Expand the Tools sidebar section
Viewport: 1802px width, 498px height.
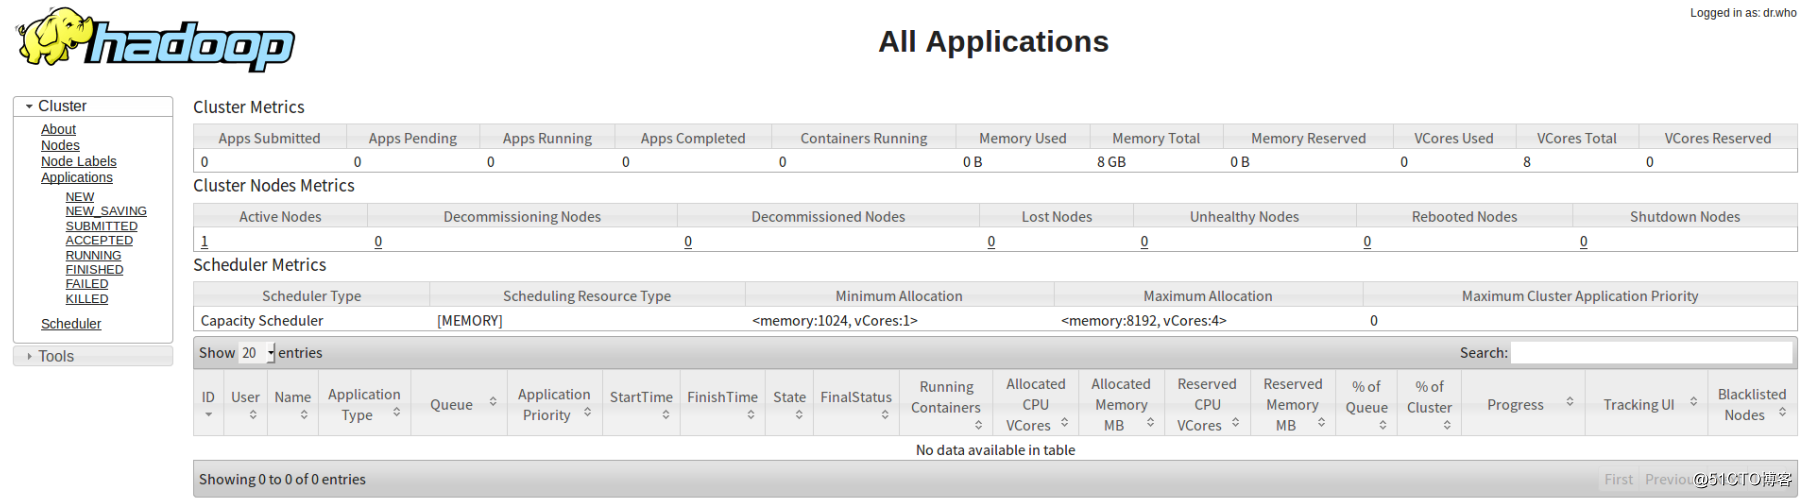point(93,356)
